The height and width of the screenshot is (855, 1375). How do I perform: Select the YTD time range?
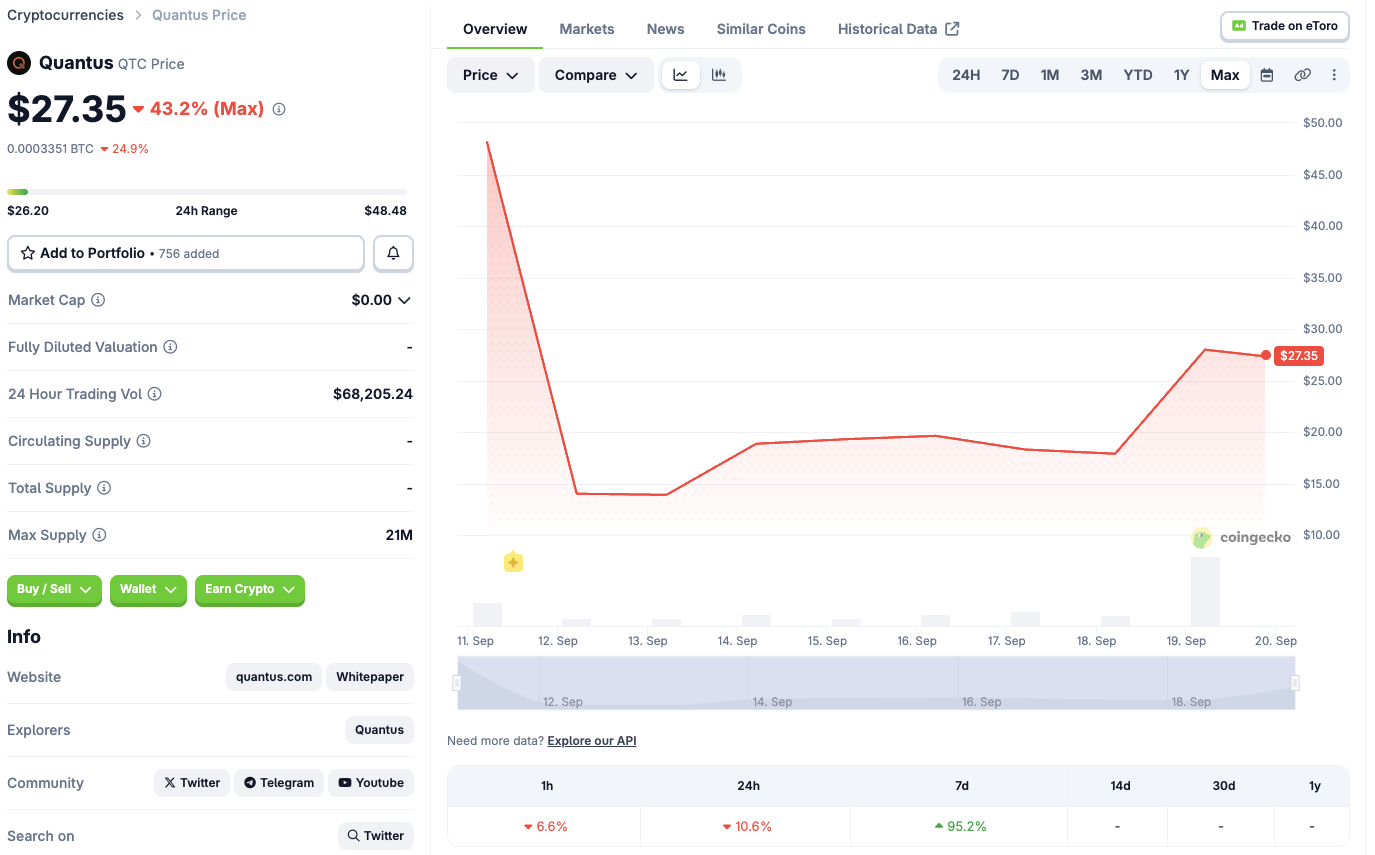1138,75
